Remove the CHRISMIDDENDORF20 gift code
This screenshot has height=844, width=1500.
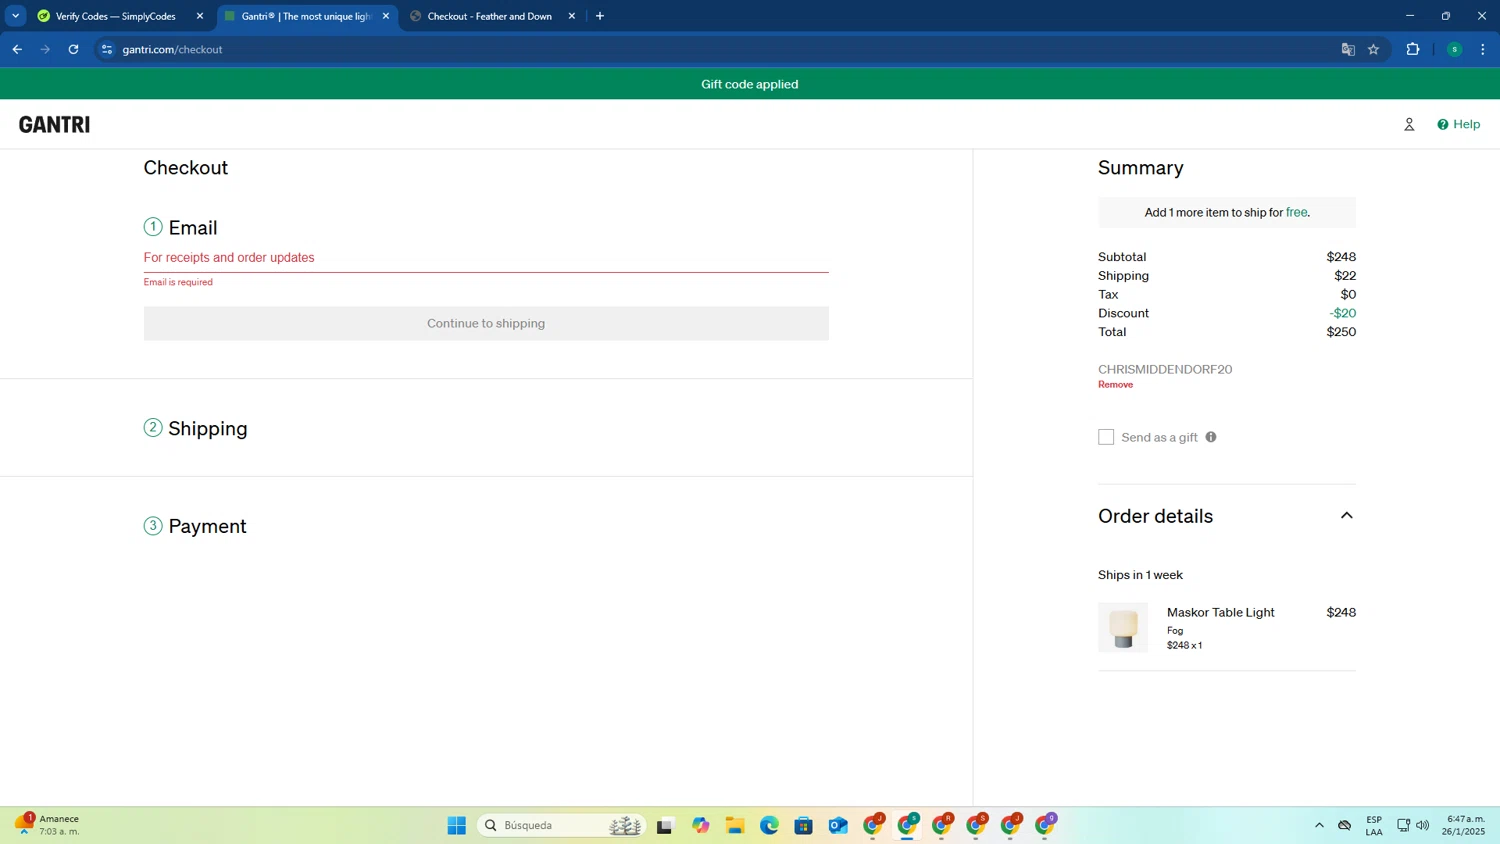pyautogui.click(x=1115, y=385)
